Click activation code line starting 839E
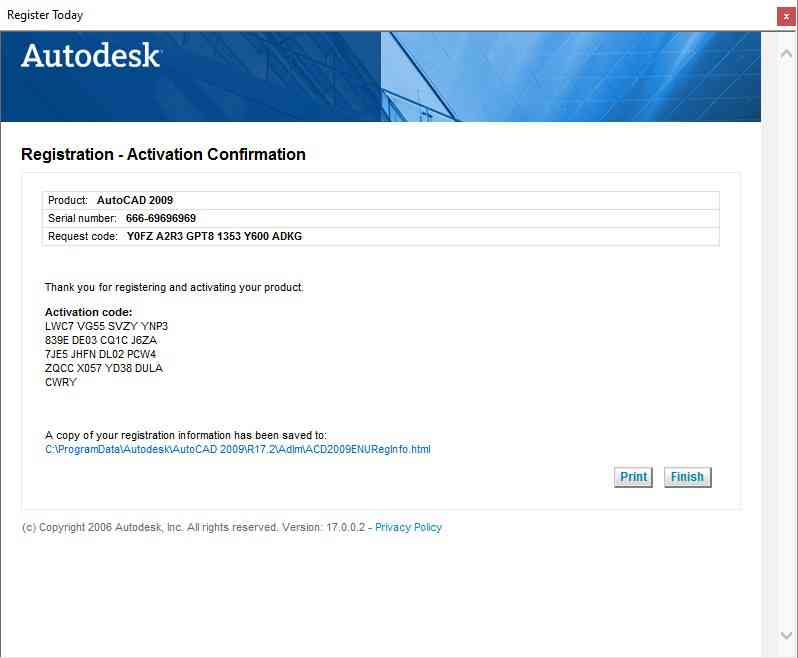 point(101,340)
